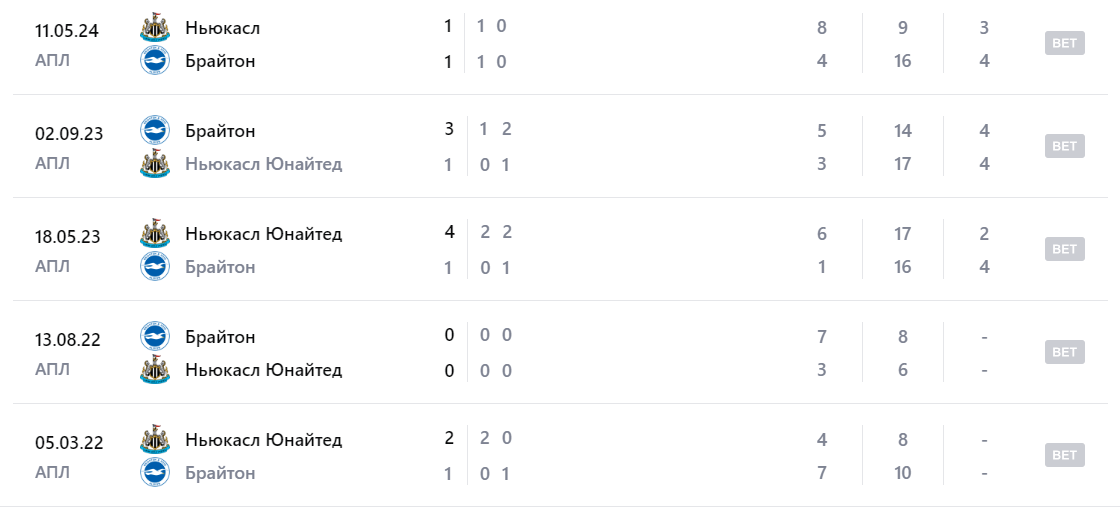Click Newcastle crest in 11.05.24 match

tap(154, 28)
